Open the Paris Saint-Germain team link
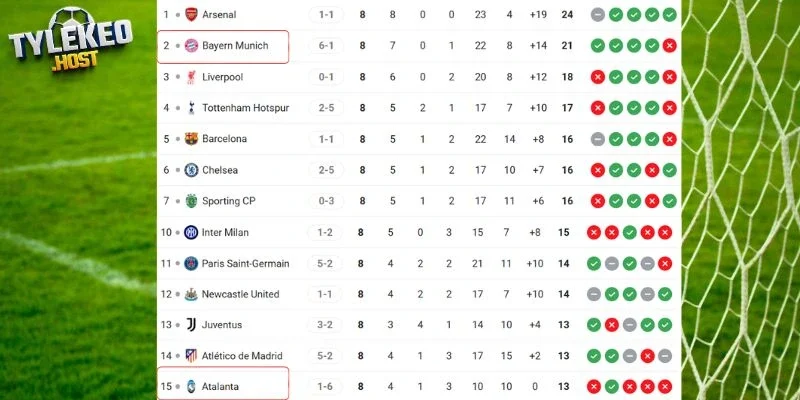 click(x=245, y=263)
